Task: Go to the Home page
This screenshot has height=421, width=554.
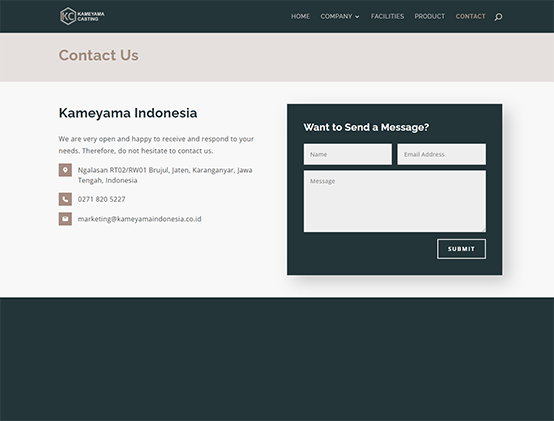Action: (300, 16)
